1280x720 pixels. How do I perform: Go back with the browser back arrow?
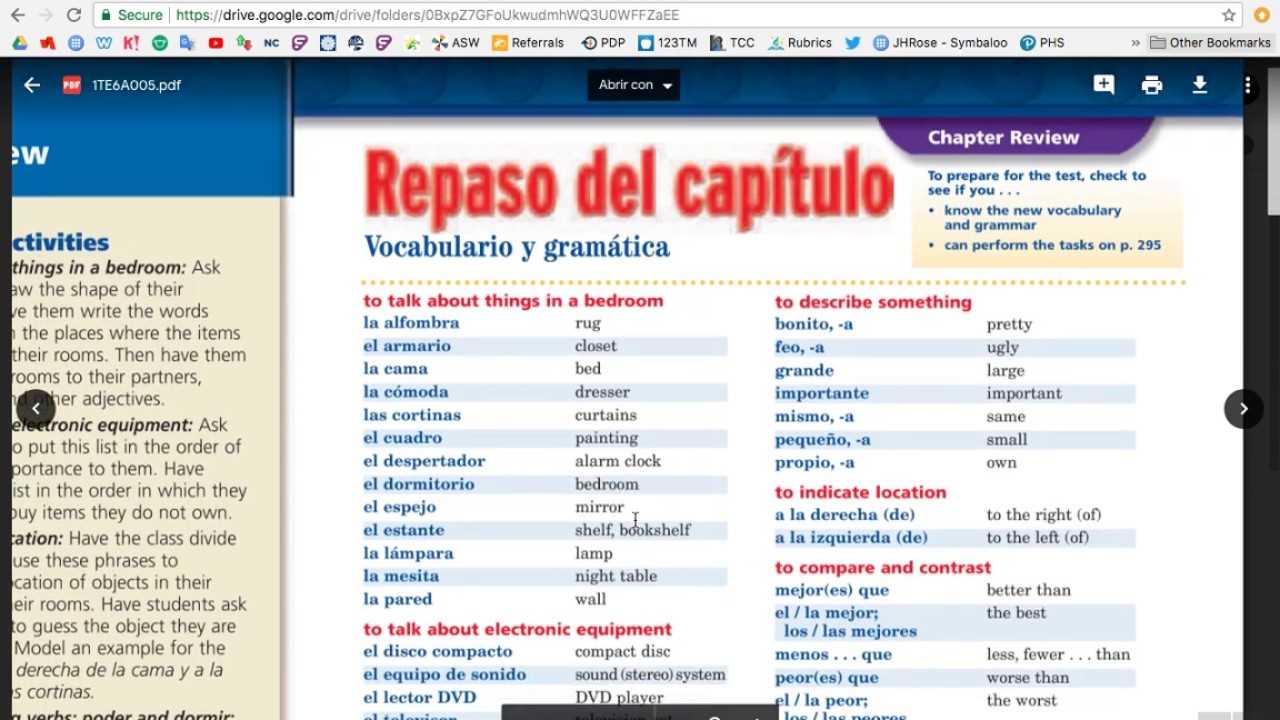pos(18,15)
